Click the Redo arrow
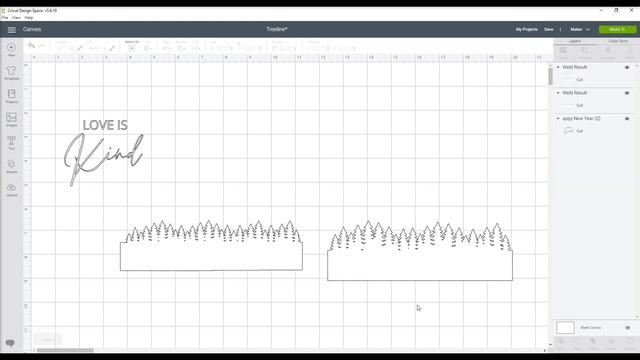 (x=42, y=46)
